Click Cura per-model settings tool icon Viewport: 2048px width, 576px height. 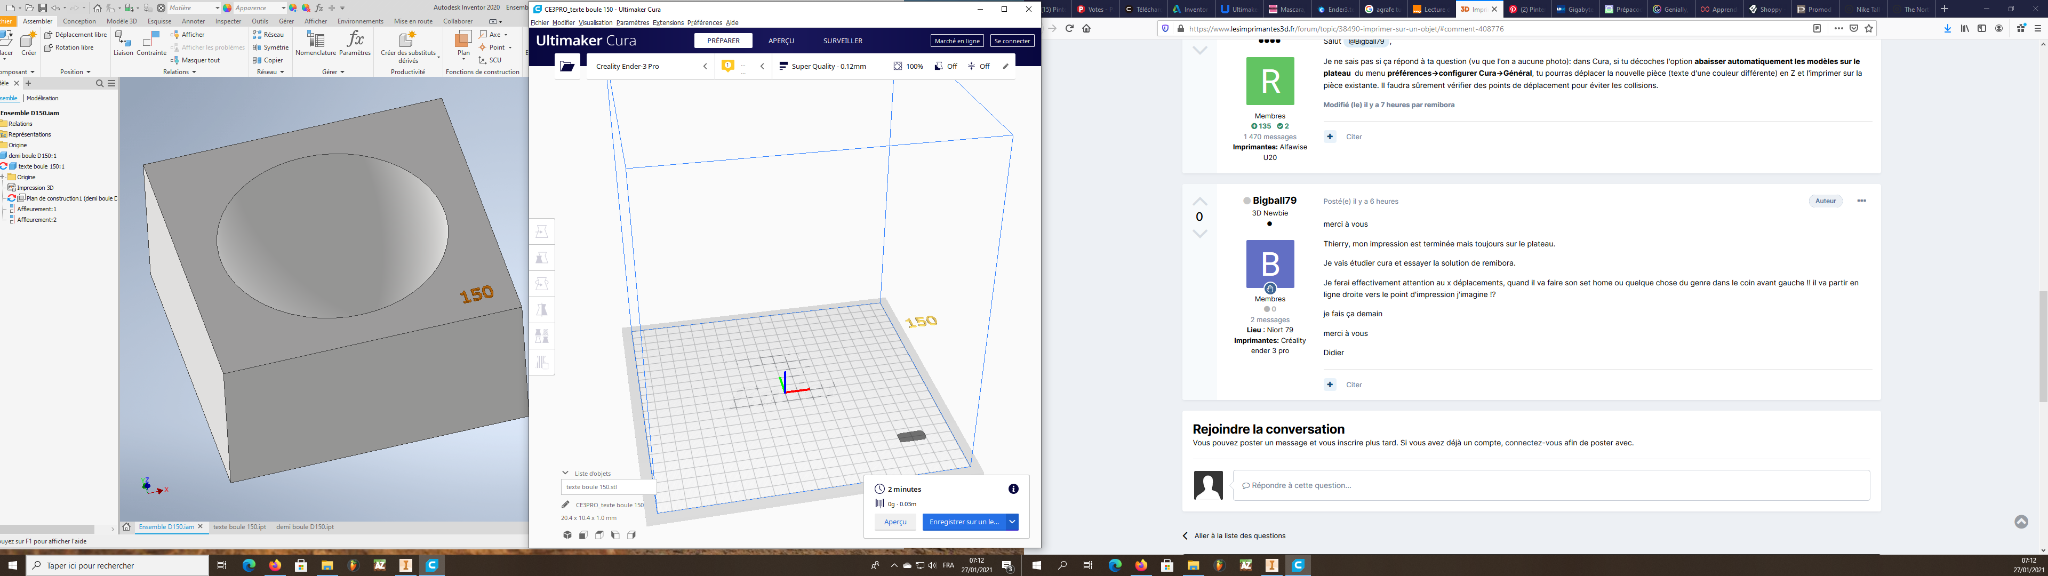(542, 336)
